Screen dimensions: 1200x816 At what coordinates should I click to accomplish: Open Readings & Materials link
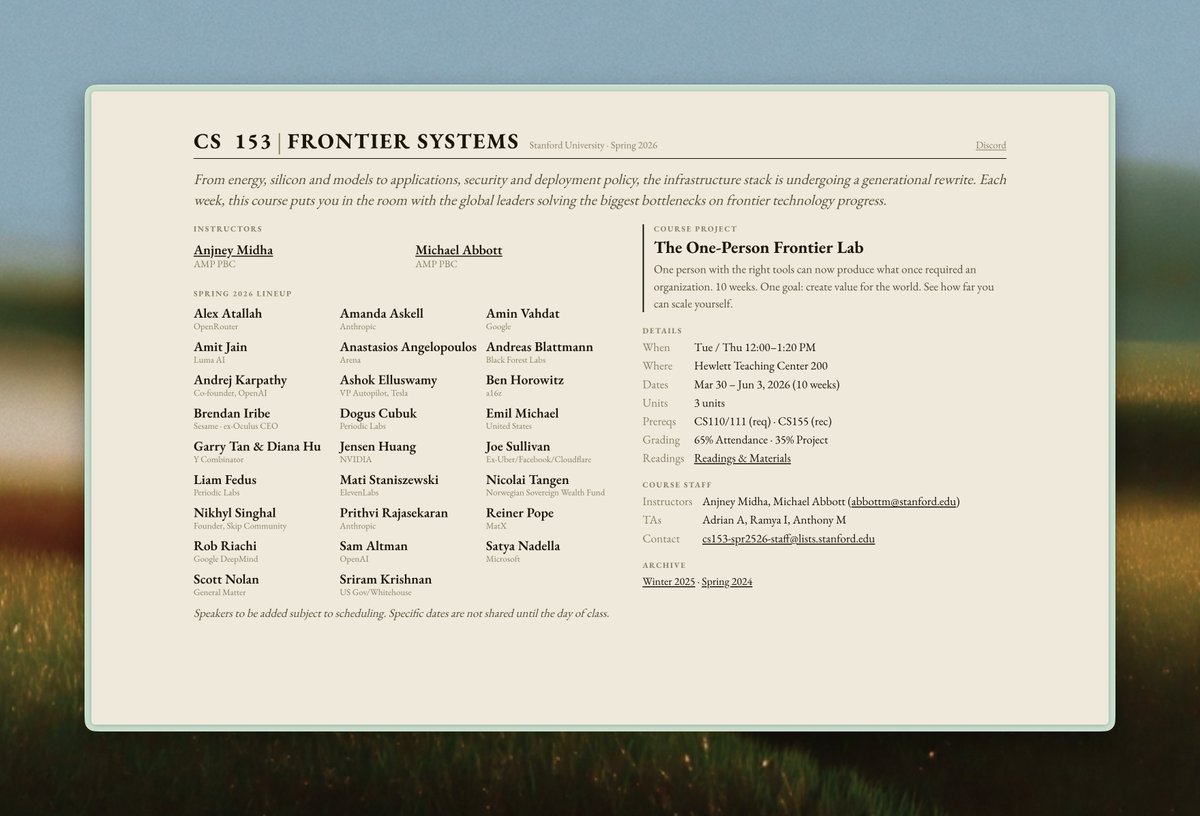[x=742, y=458]
